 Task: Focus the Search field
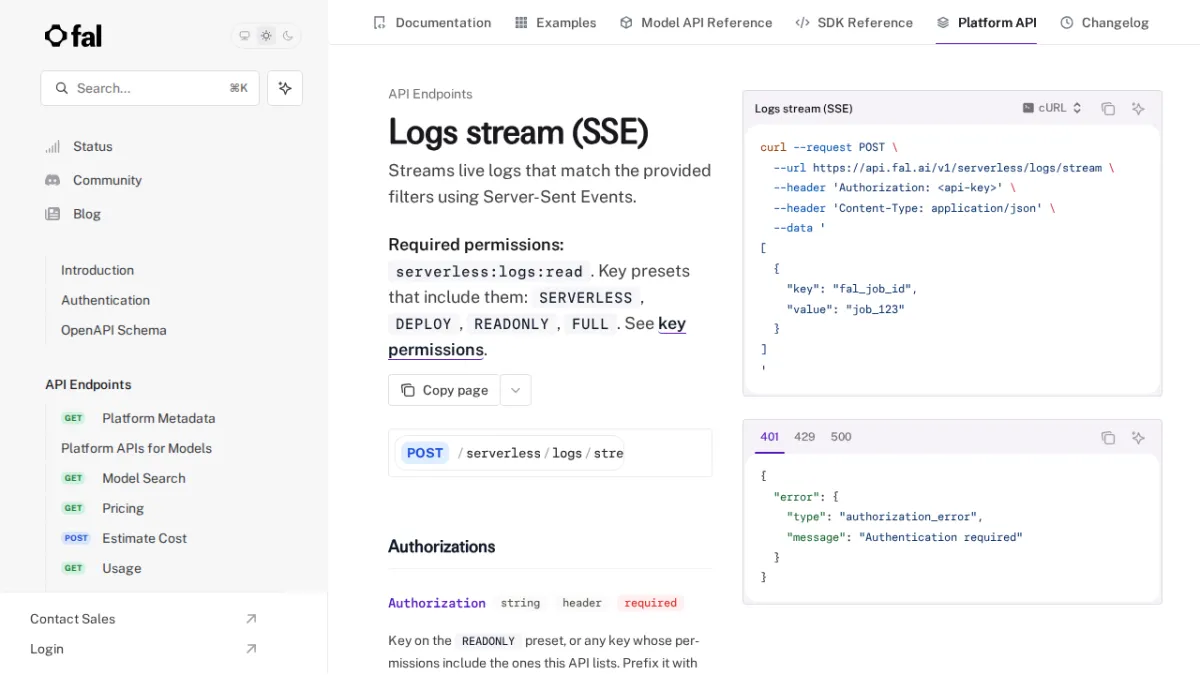tap(150, 88)
